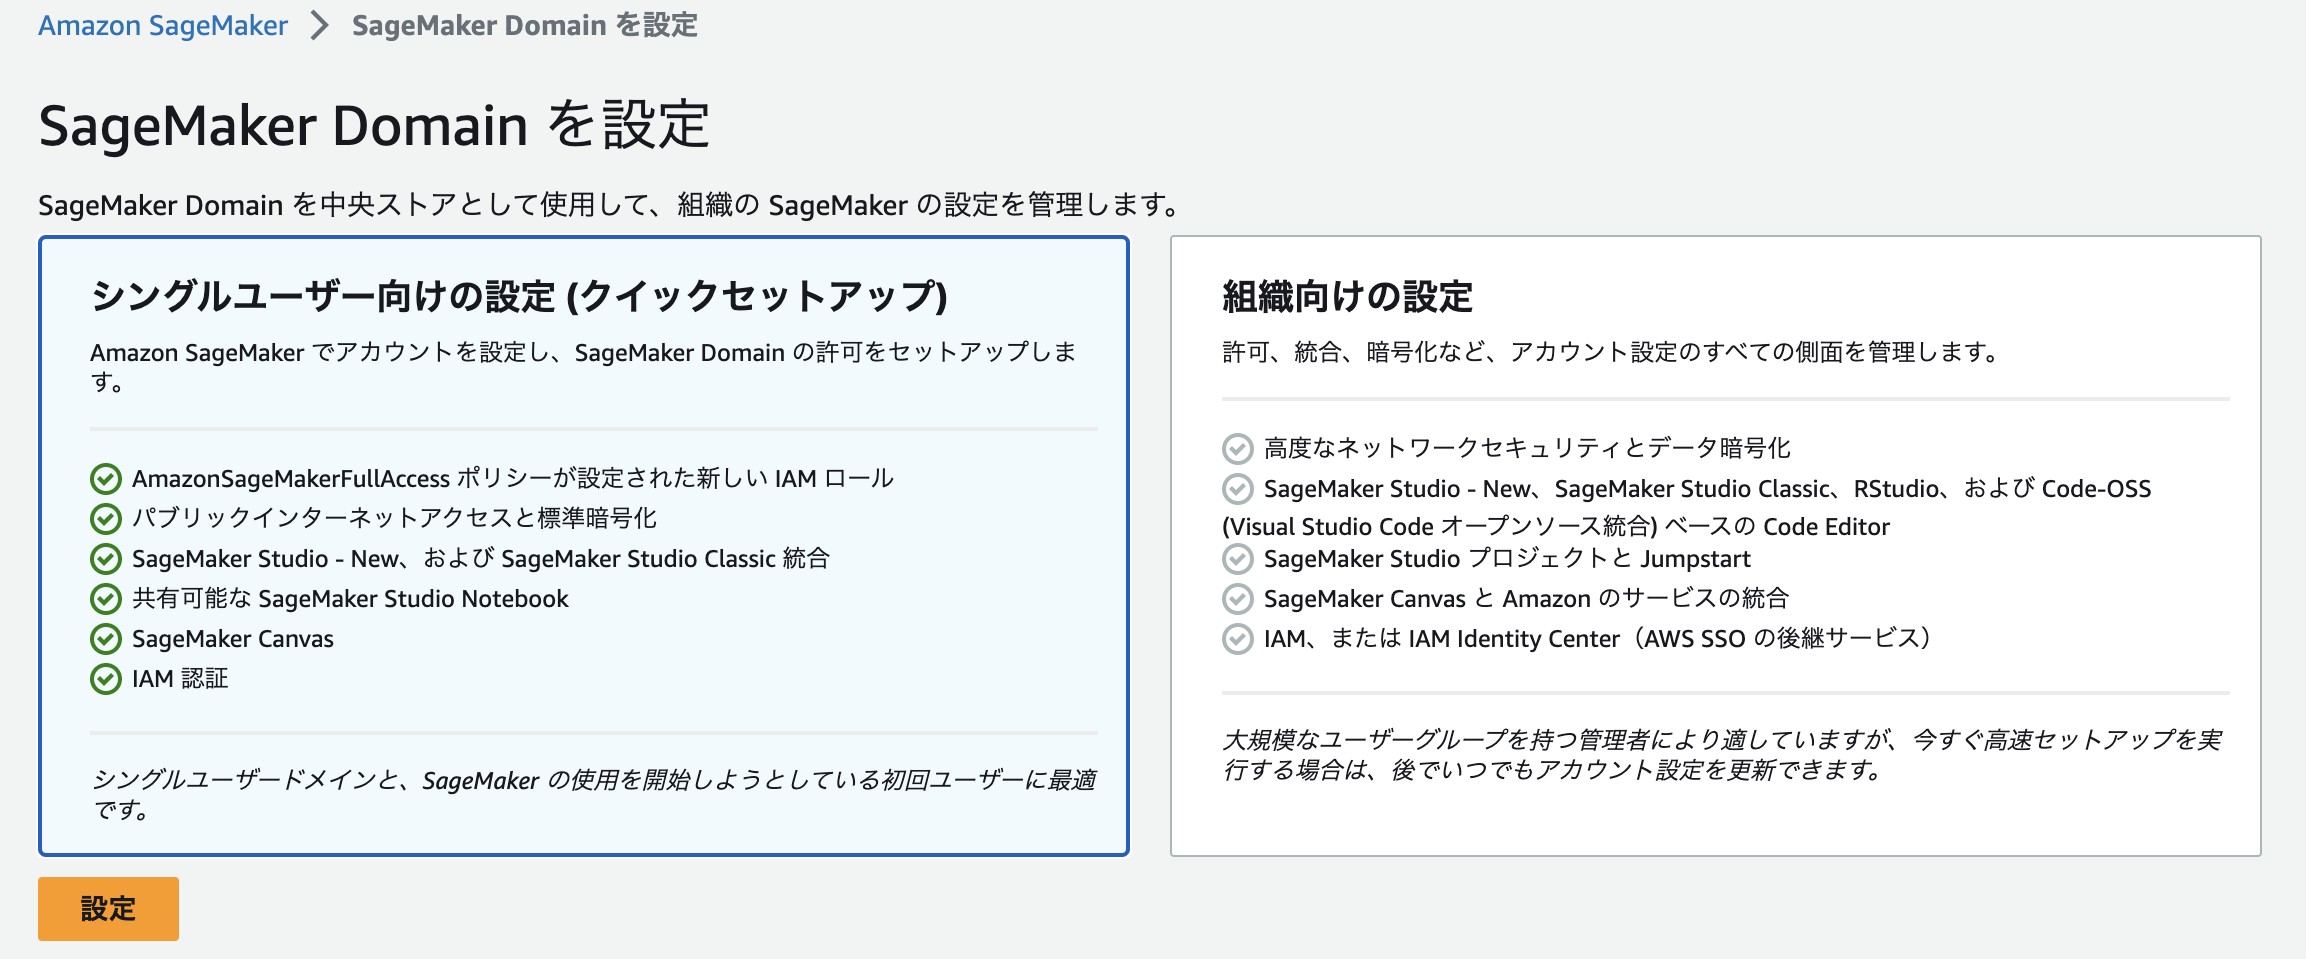Click checkmark icon next to IAM 認証
The height and width of the screenshot is (959, 2306).
(106, 679)
